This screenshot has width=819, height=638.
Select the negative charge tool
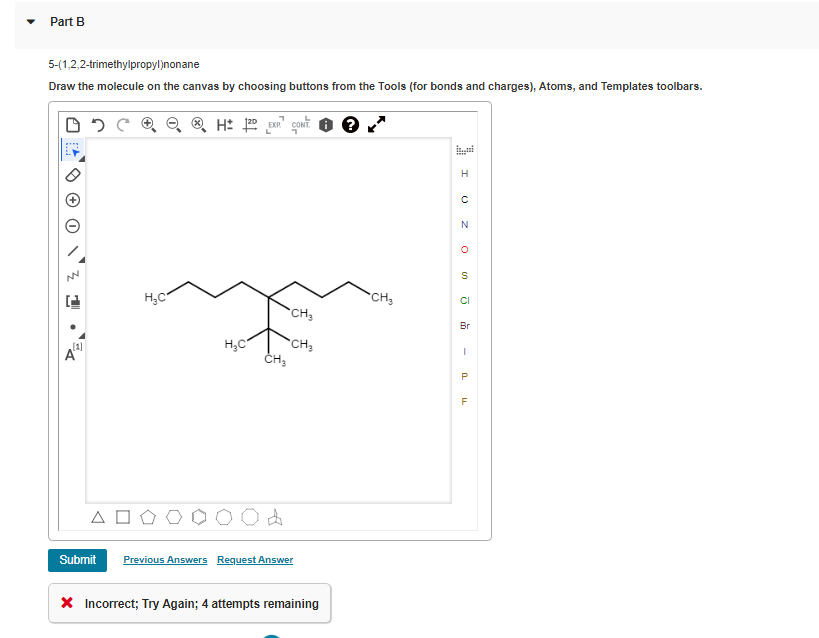[72, 225]
